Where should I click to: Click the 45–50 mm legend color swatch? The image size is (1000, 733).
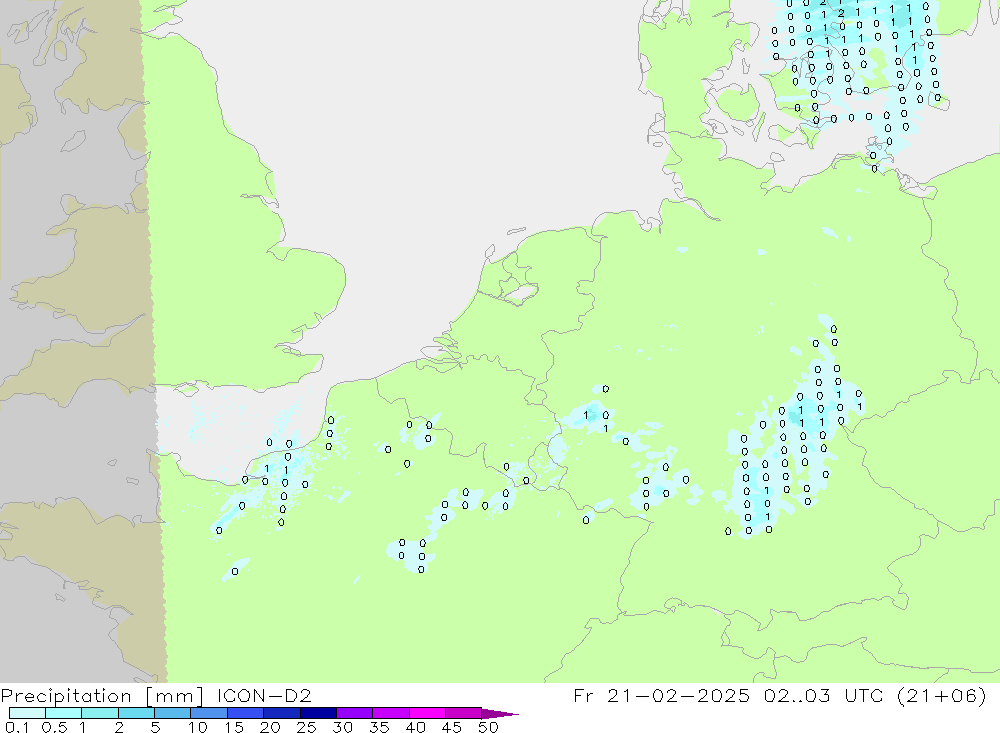tap(464, 713)
